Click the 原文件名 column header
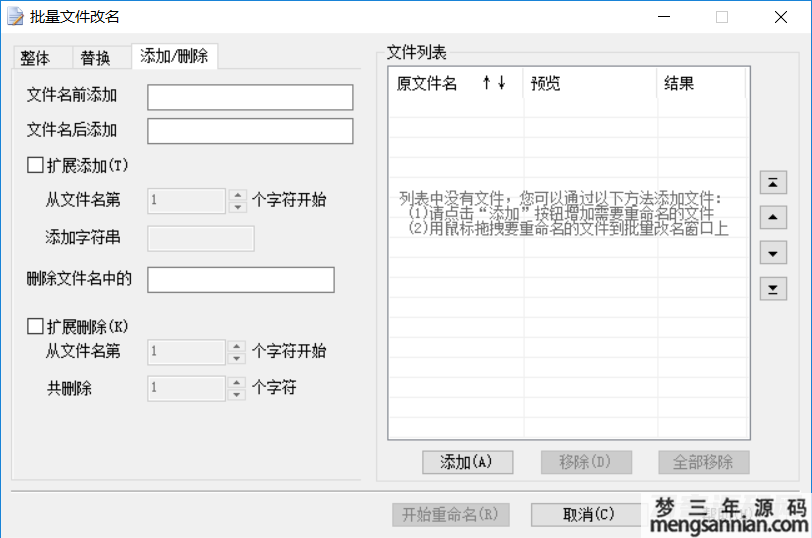Screen dimensions: 812x538 pos(456,83)
